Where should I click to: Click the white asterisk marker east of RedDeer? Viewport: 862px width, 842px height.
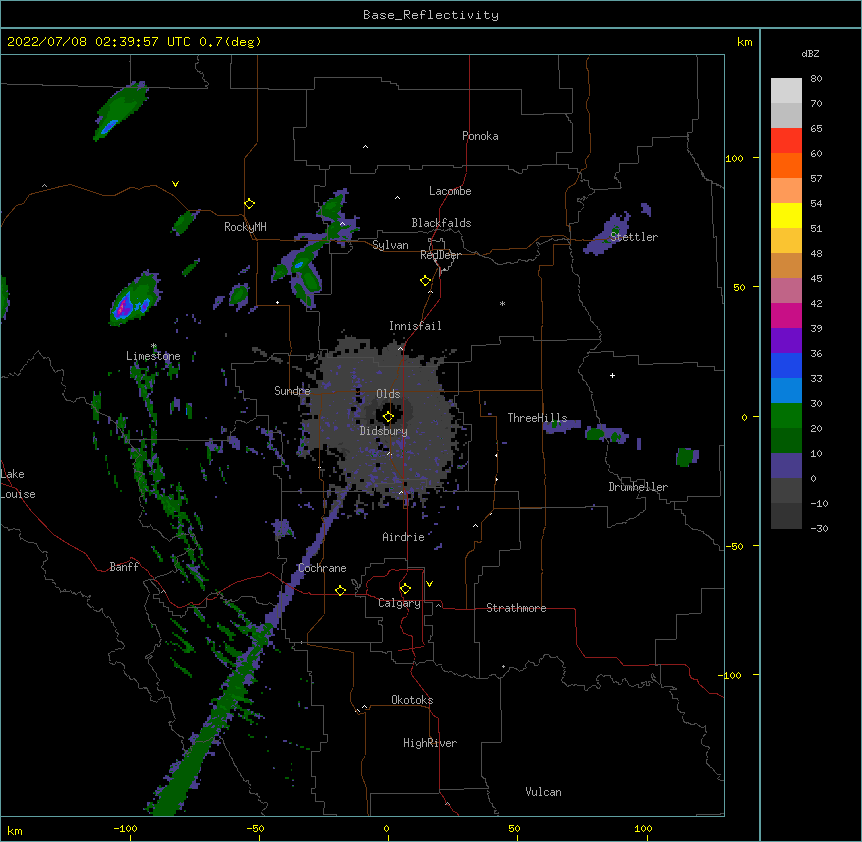[x=502, y=303]
